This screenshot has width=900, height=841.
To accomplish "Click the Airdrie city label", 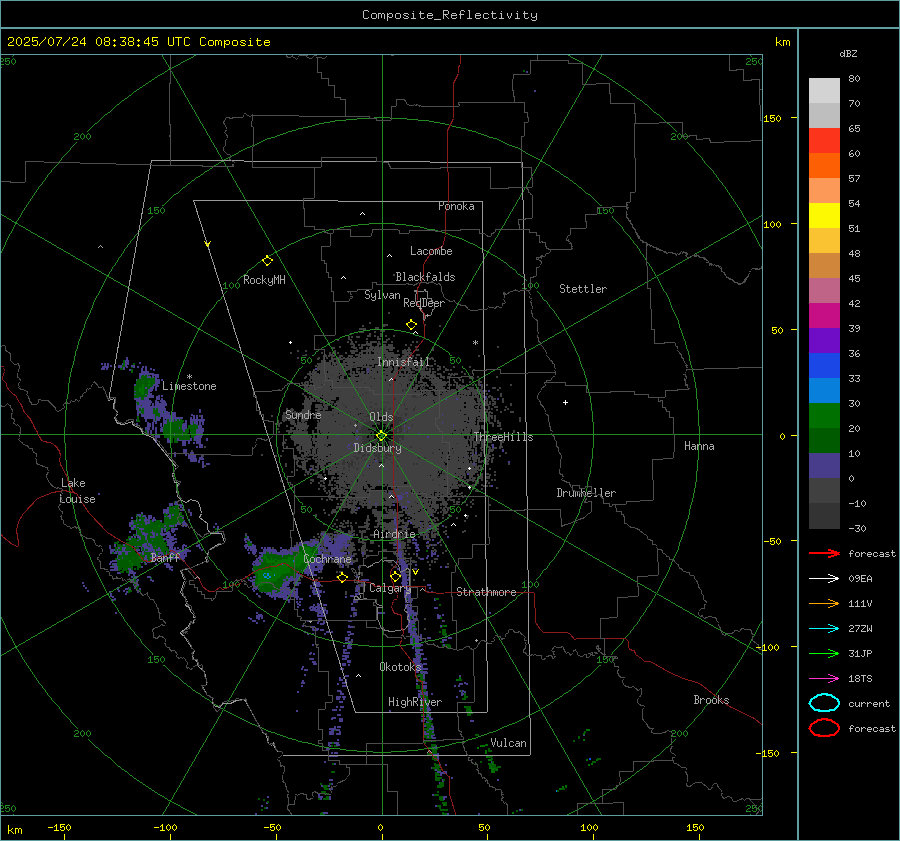I will click(394, 534).
